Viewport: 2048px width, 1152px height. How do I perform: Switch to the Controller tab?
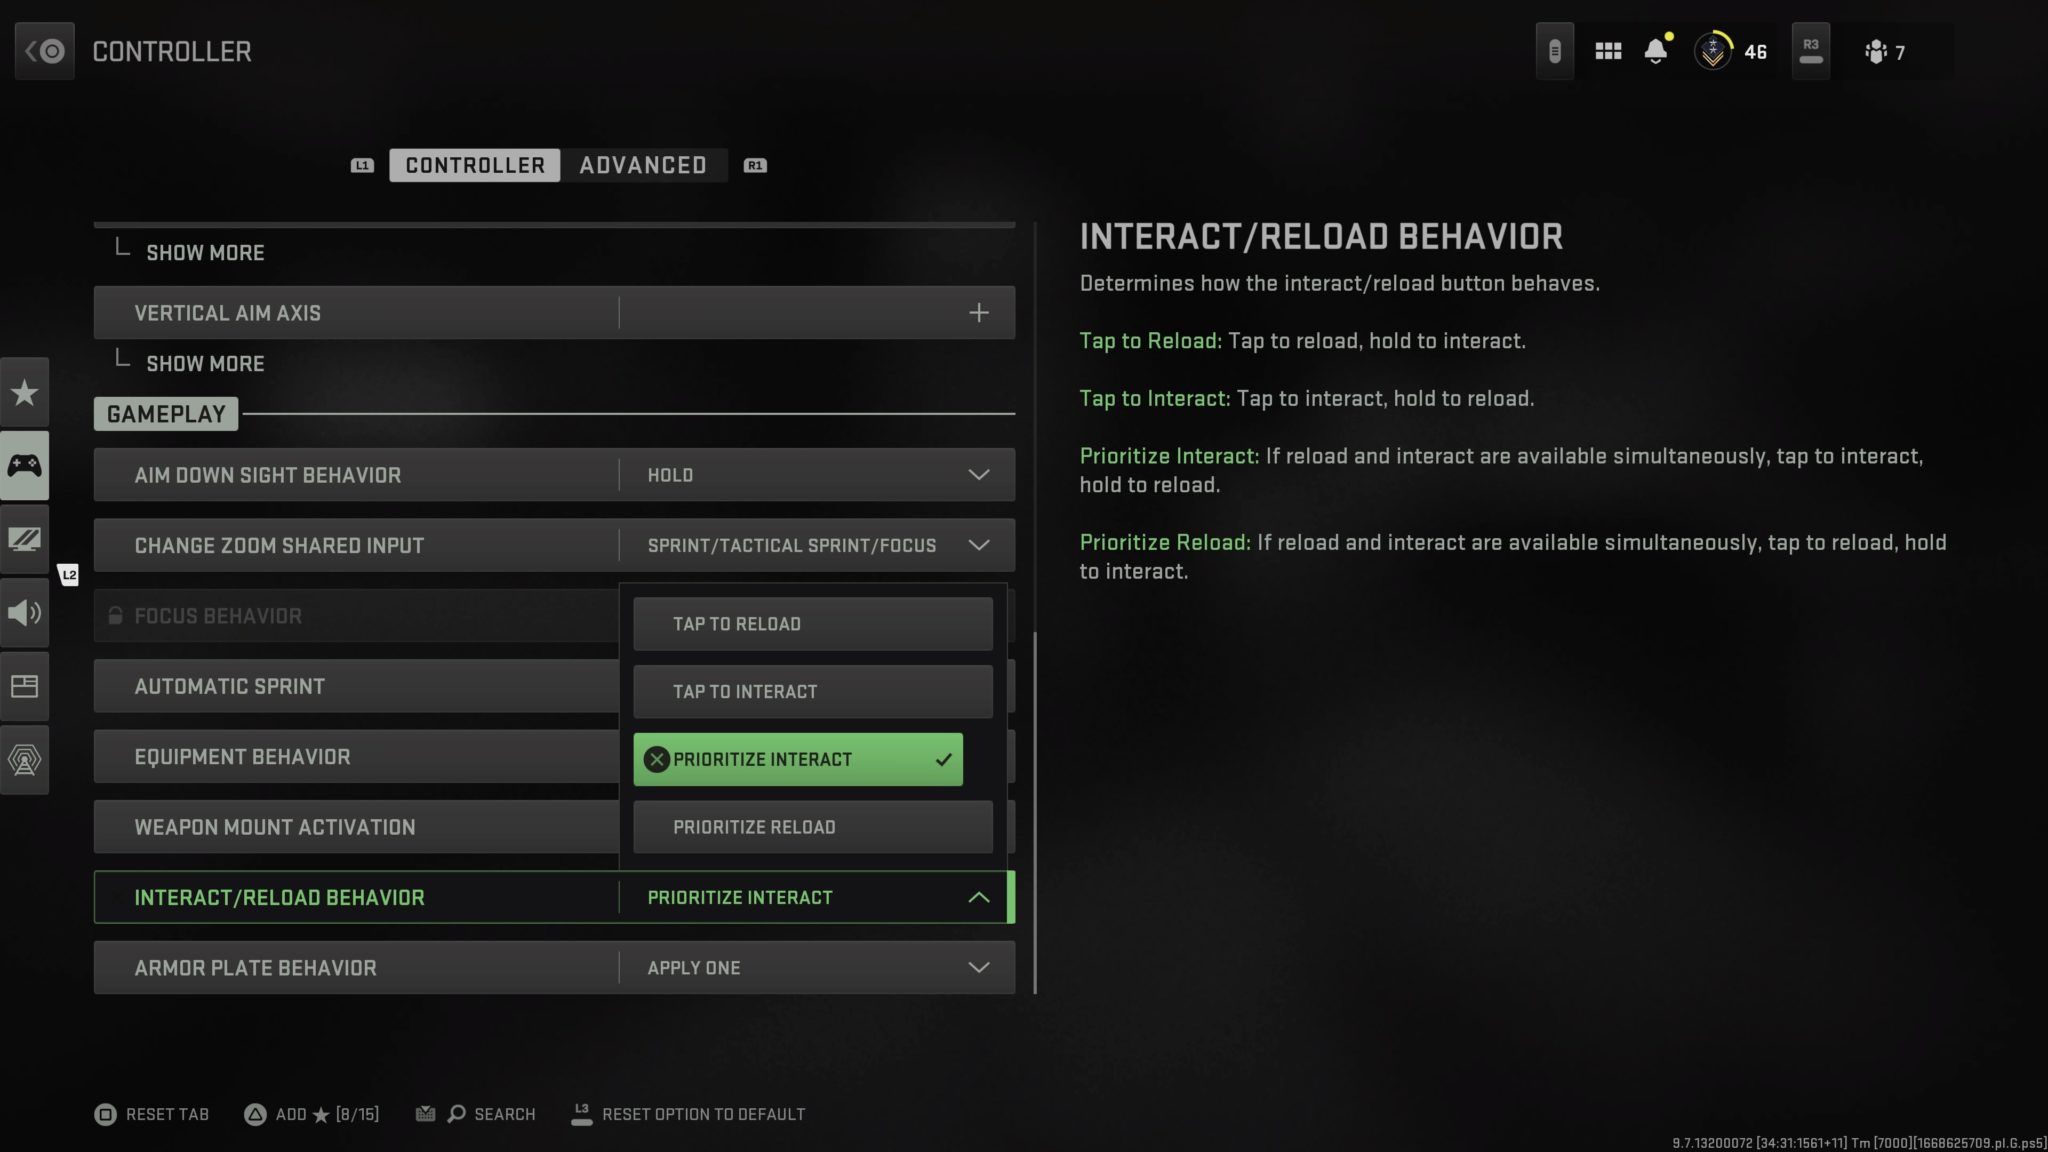(x=474, y=165)
